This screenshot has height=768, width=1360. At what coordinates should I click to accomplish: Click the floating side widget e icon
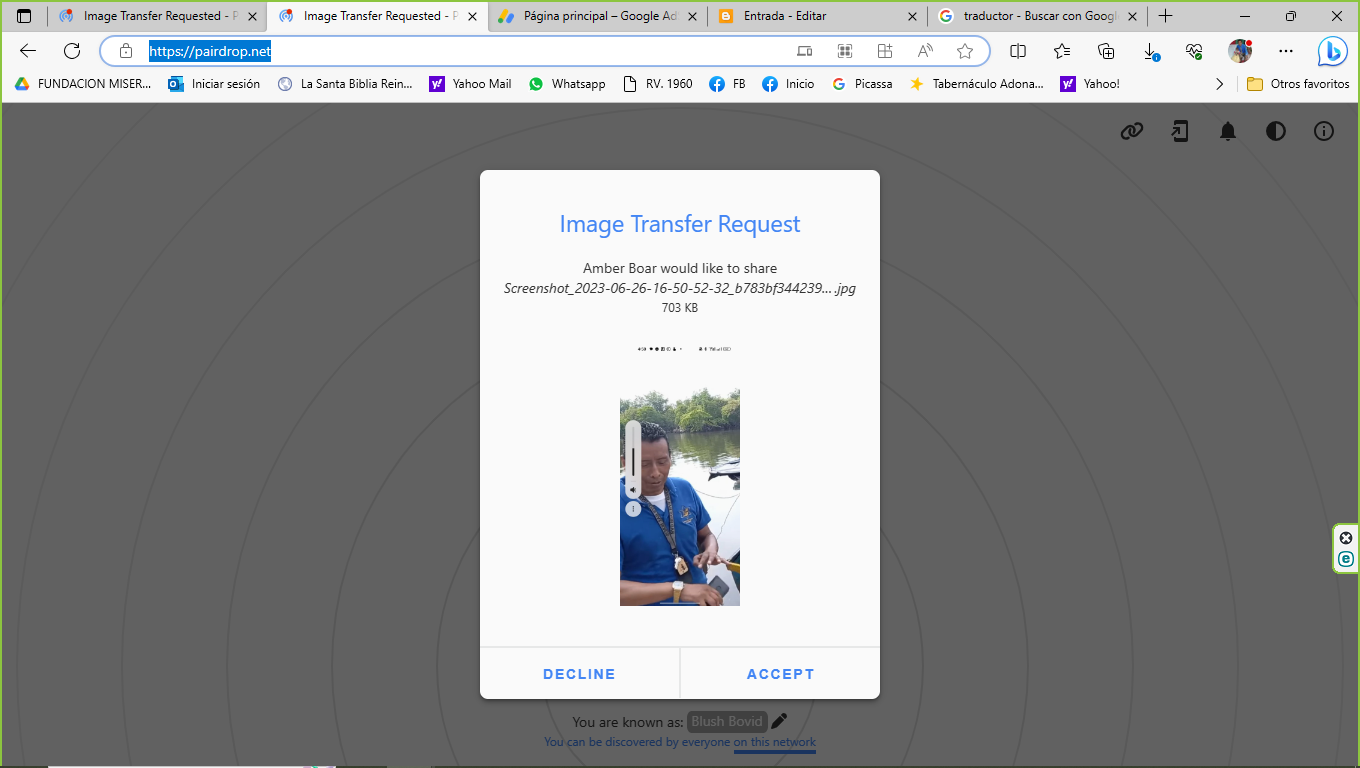1346,559
